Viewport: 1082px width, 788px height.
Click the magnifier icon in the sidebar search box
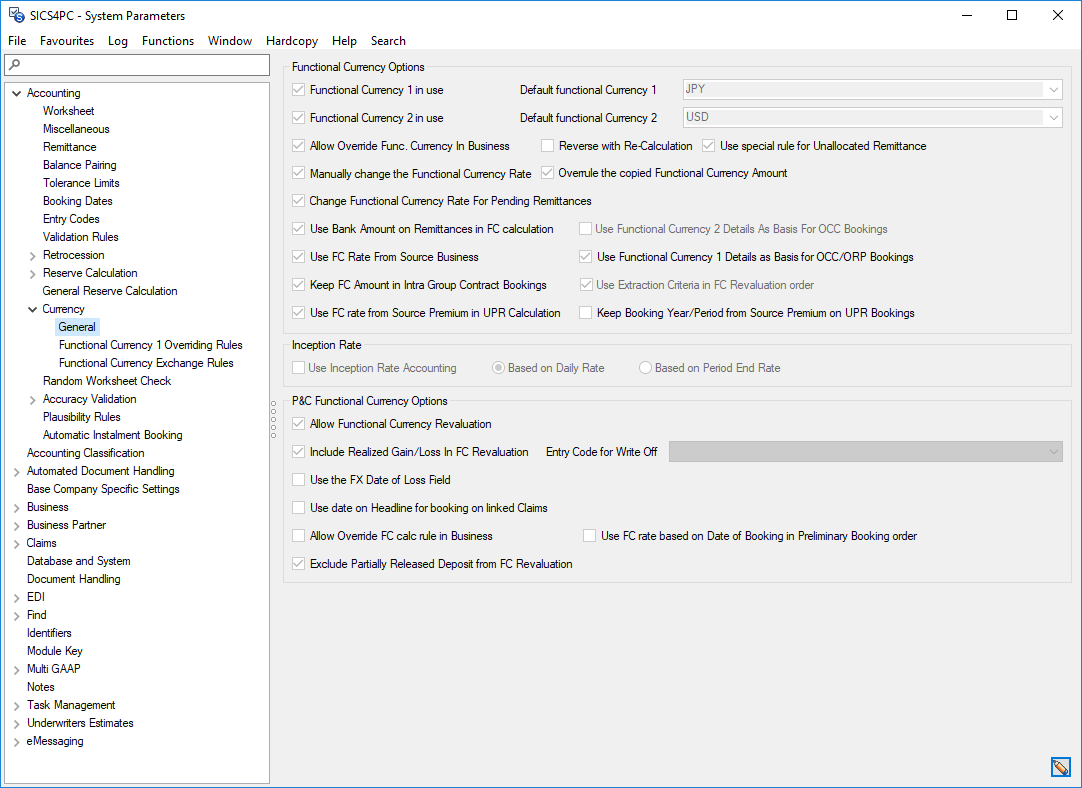coord(14,64)
